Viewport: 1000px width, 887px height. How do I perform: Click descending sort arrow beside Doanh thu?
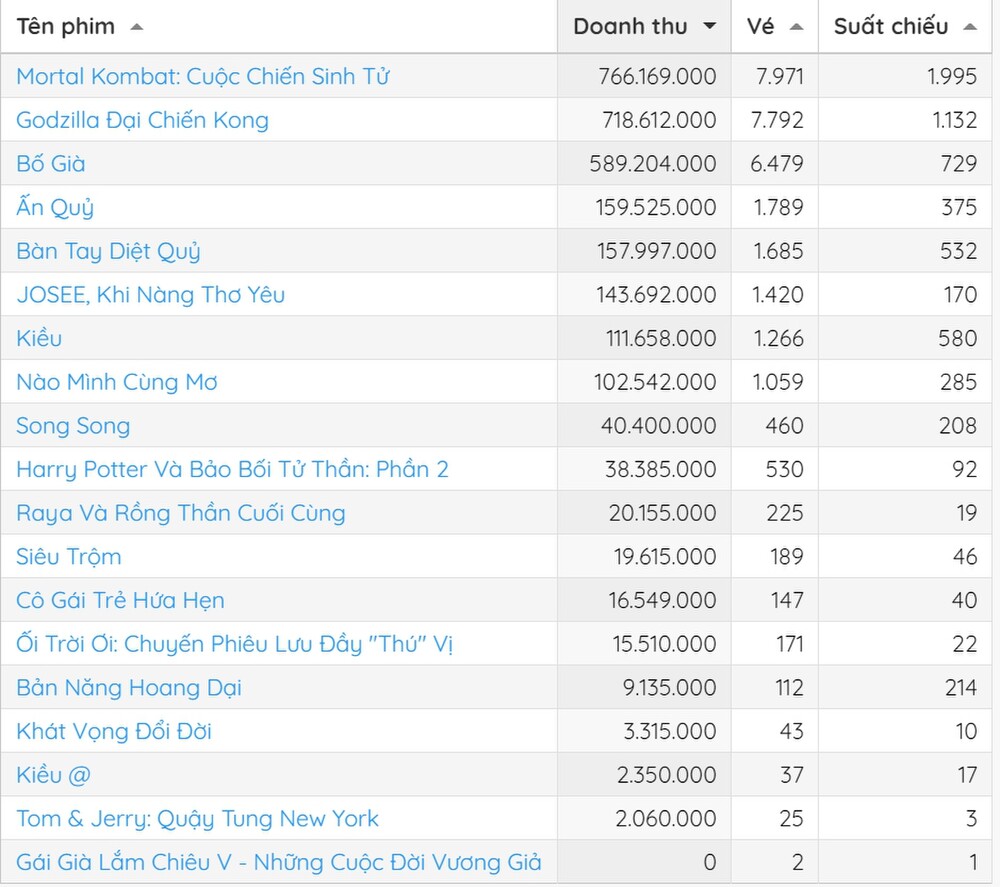coord(710,27)
